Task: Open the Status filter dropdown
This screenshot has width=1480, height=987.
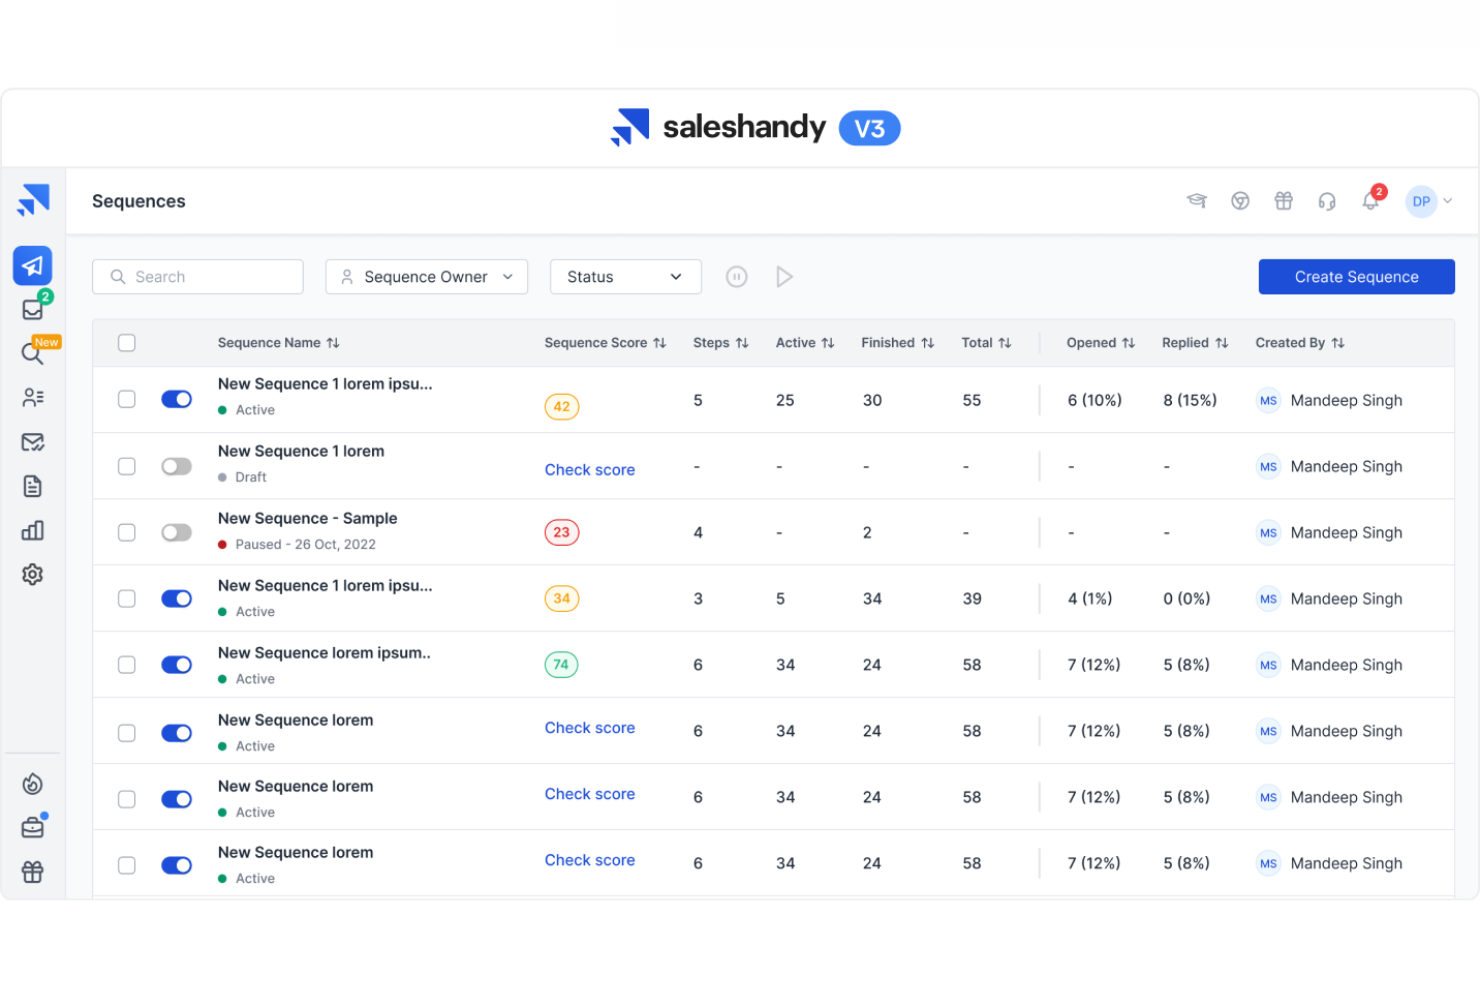Action: pyautogui.click(x=625, y=276)
